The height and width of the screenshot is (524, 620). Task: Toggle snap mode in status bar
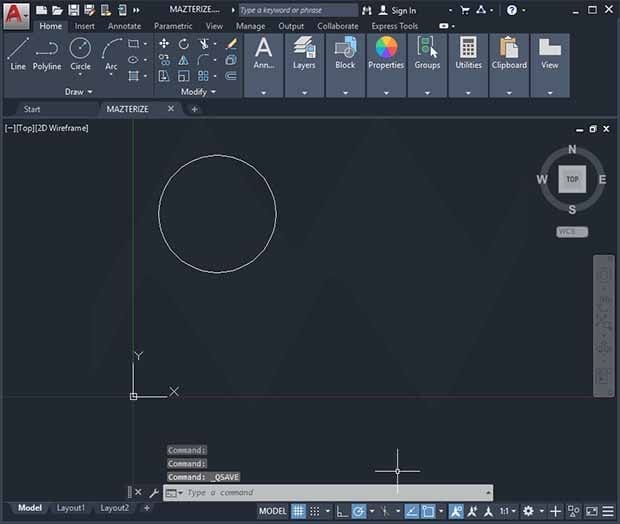coord(315,511)
